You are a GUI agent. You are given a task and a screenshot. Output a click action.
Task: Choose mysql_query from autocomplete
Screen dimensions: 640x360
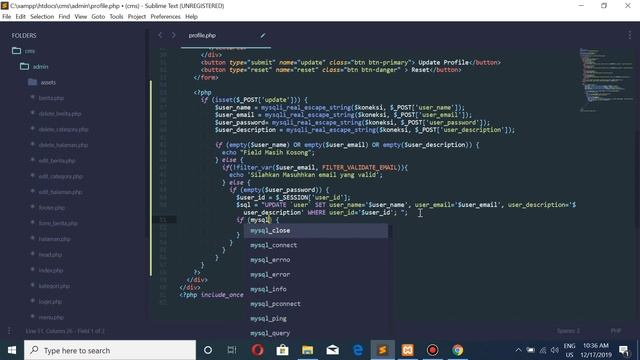pyautogui.click(x=316, y=333)
